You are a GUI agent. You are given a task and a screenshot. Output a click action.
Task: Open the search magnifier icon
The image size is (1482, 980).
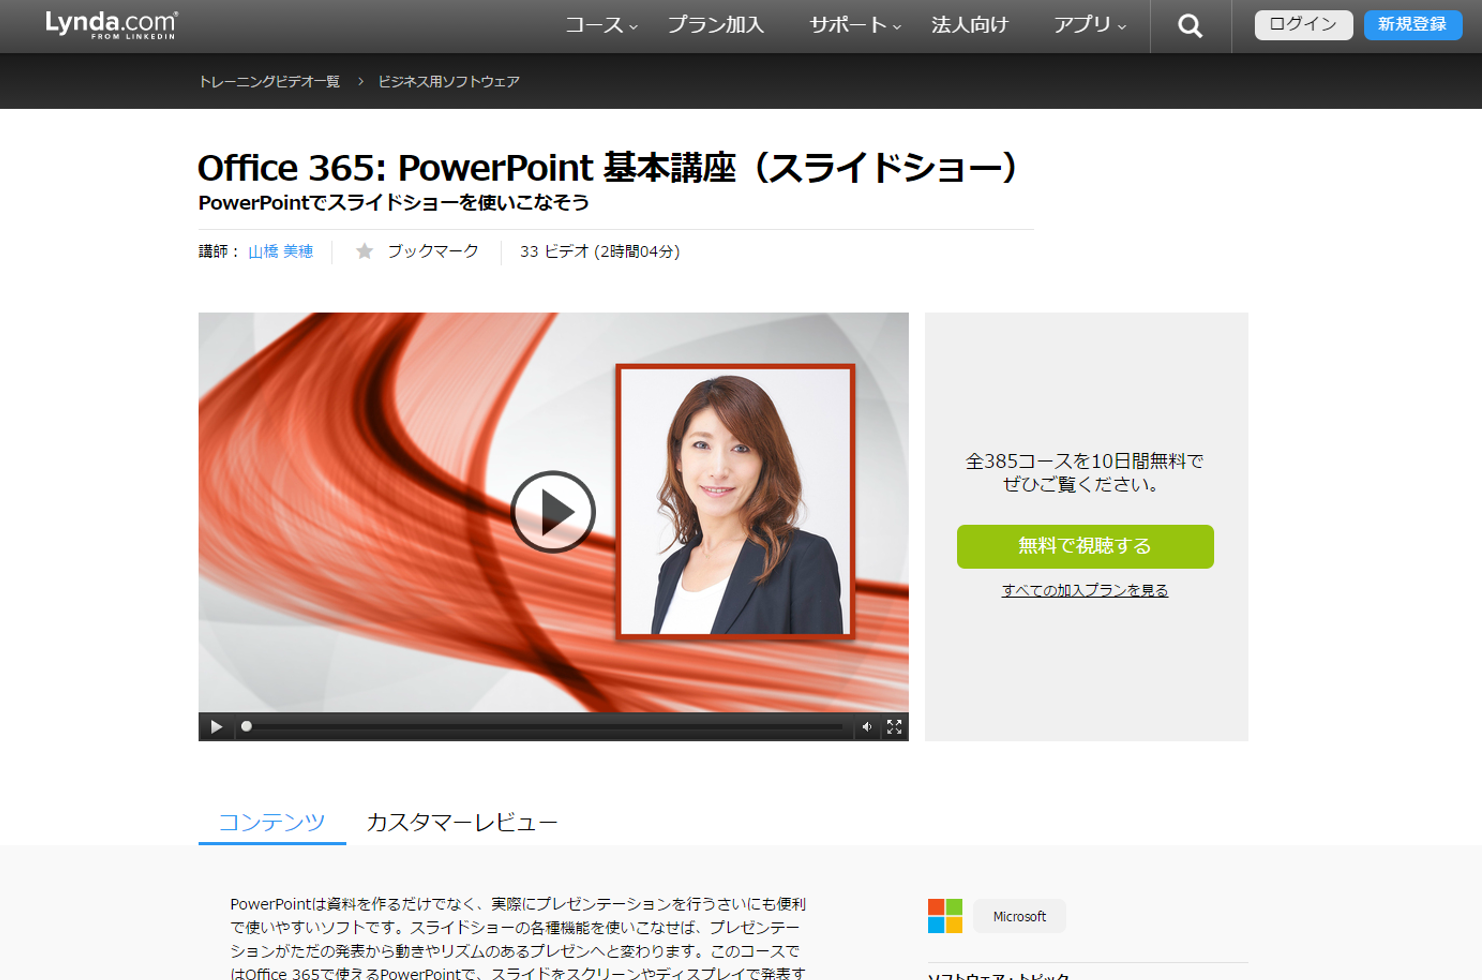click(1189, 26)
